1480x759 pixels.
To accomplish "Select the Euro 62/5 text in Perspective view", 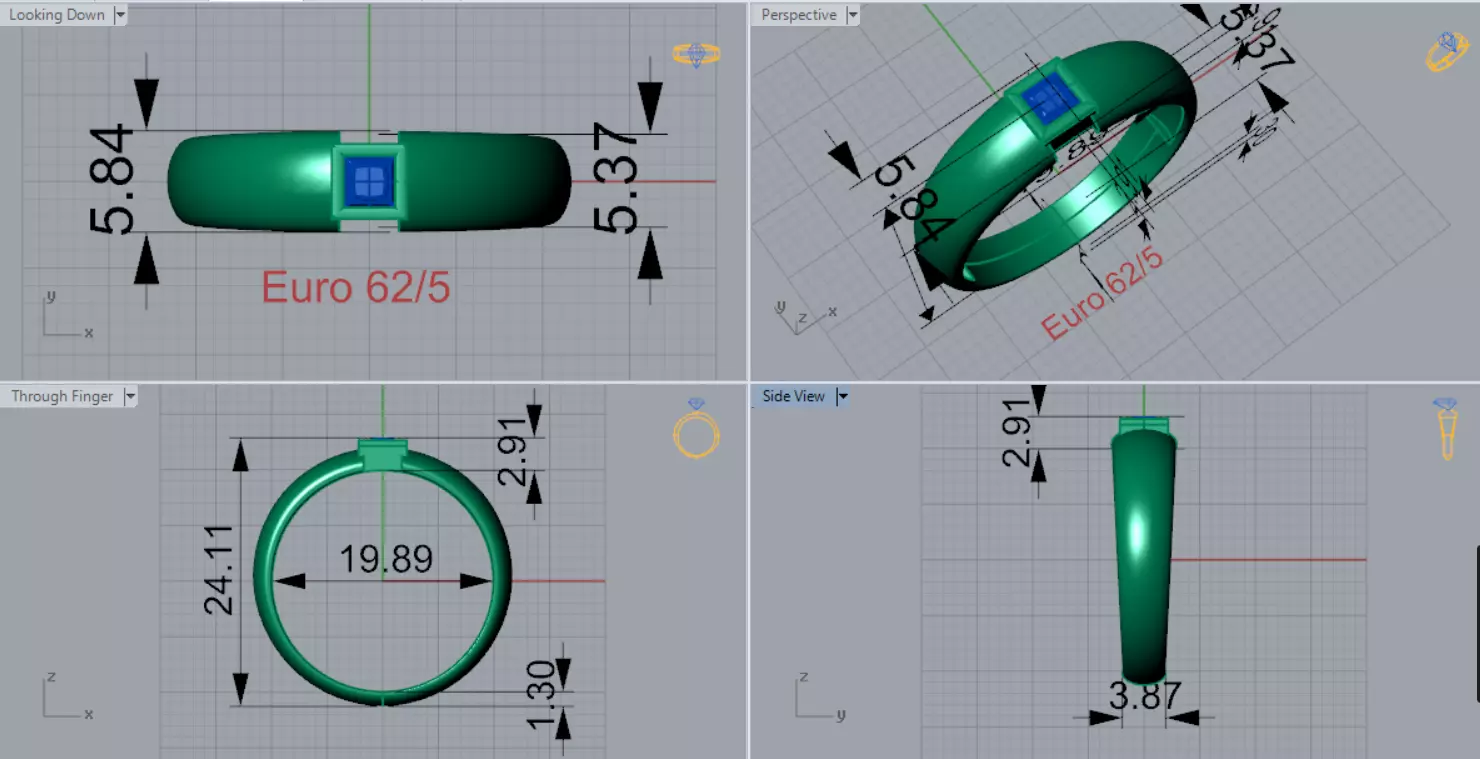I will (x=1103, y=293).
